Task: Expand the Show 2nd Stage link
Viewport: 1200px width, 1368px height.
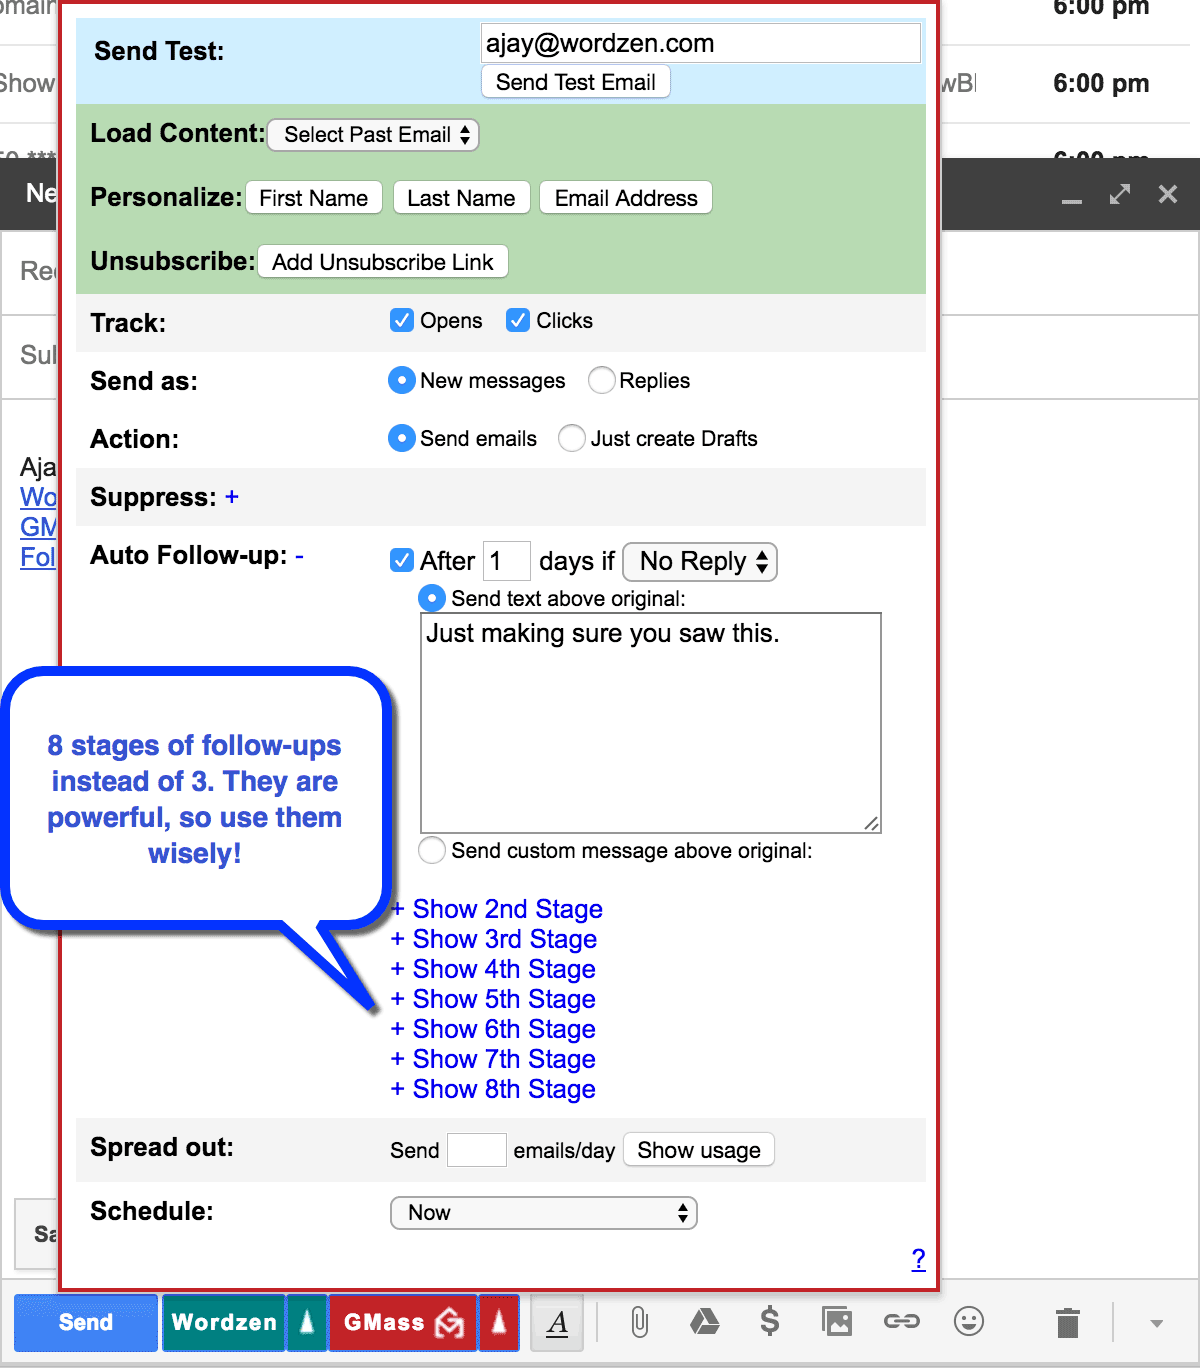Action: pos(507,909)
